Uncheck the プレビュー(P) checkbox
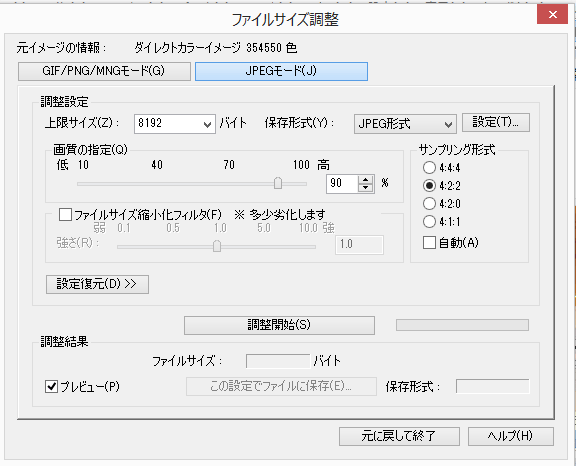 tap(51, 386)
